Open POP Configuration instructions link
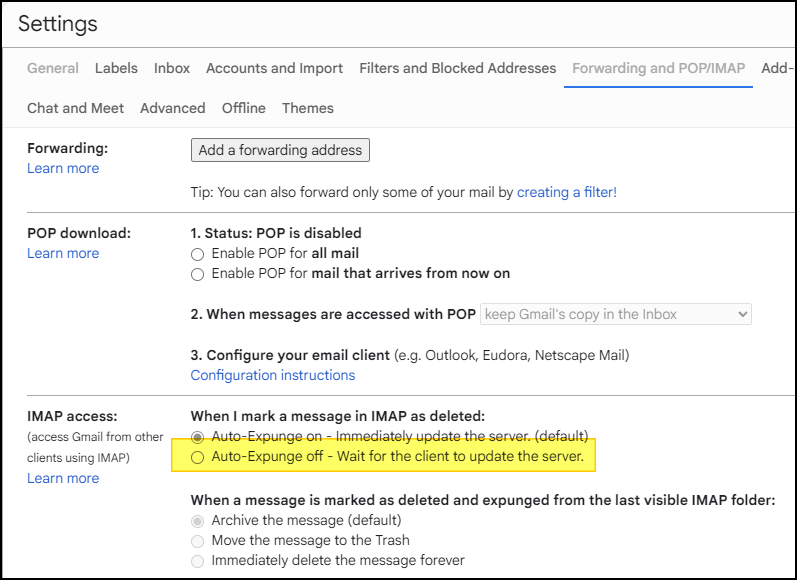Image resolution: width=797 pixels, height=580 pixels. pyautogui.click(x=272, y=375)
